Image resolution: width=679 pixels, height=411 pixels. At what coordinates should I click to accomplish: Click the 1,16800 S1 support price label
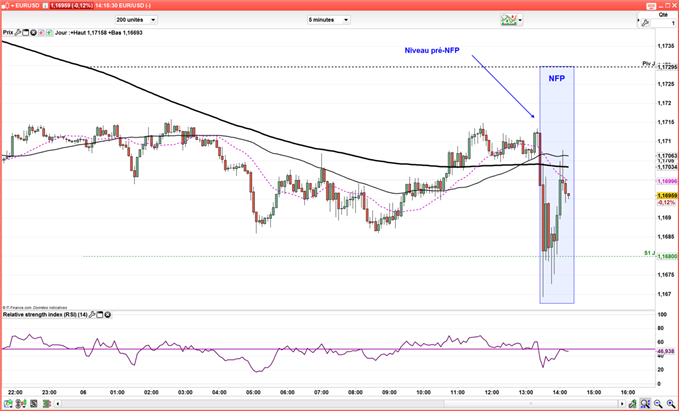tap(667, 256)
